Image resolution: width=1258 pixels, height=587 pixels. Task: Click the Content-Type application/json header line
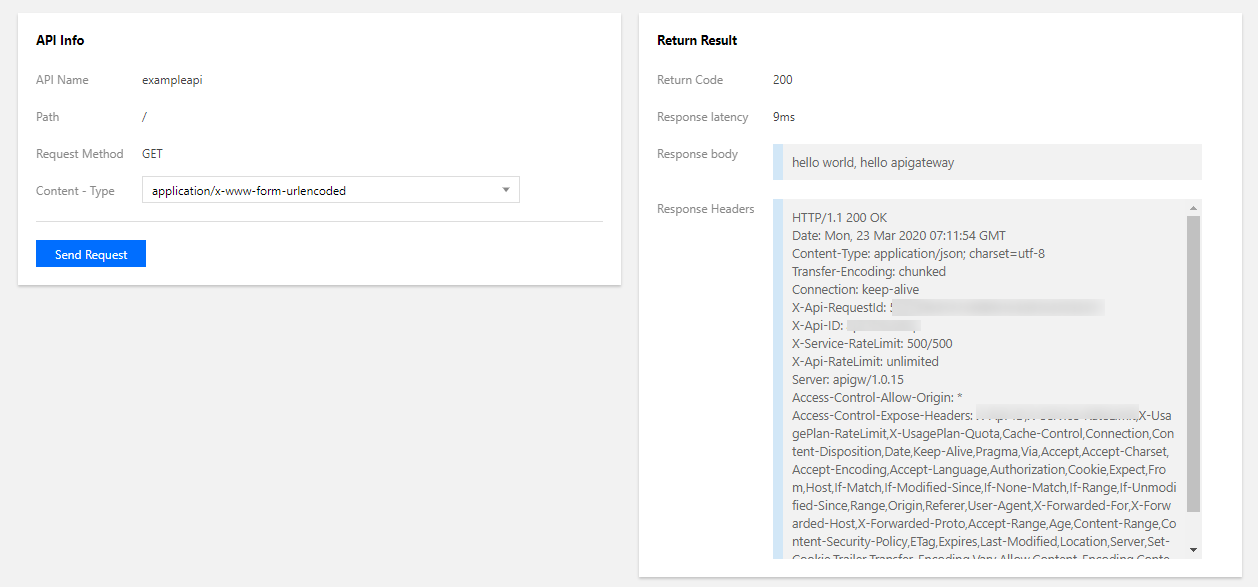click(918, 254)
